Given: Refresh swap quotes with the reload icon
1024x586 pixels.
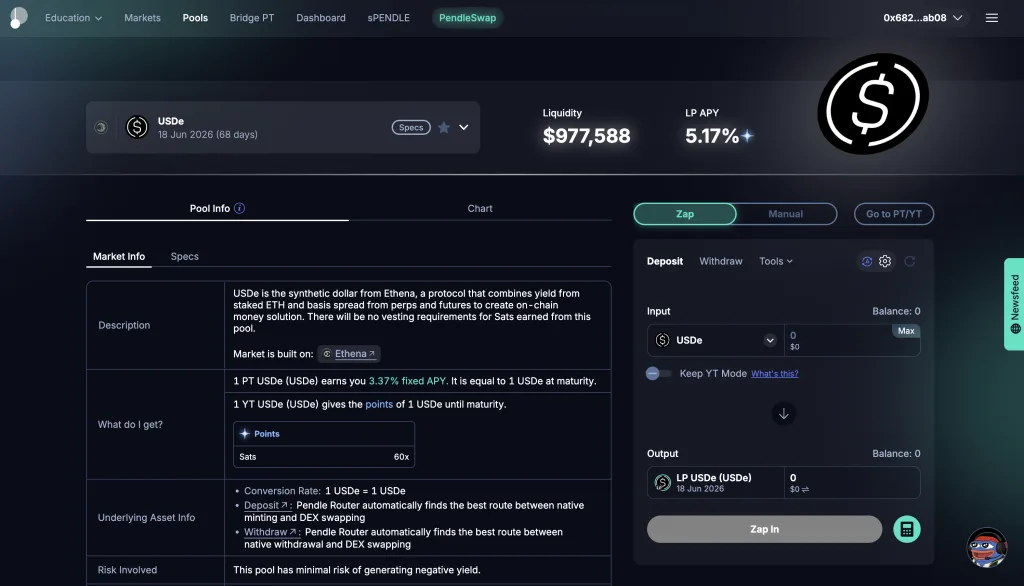Looking at the screenshot, I should point(910,261).
